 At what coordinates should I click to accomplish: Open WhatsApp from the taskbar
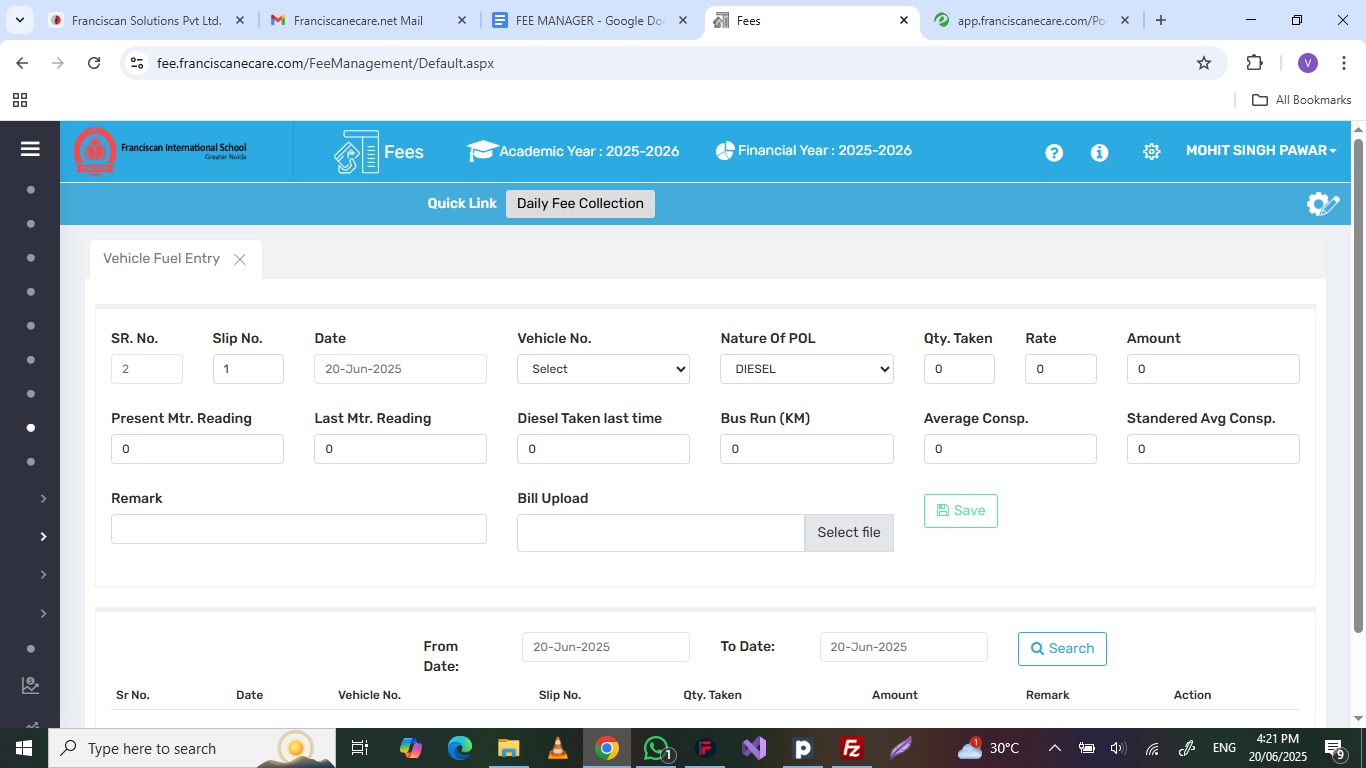pos(656,748)
